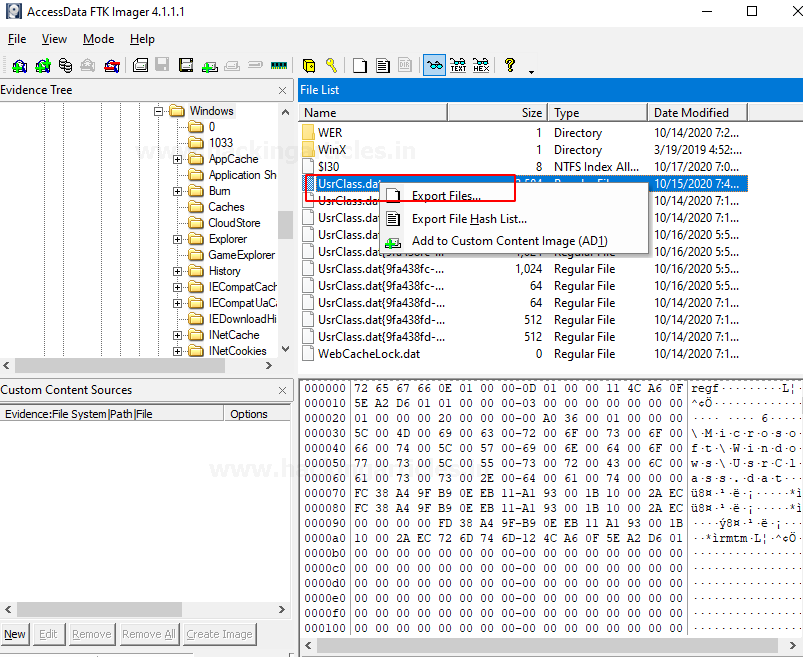Open the Image Mounting tool icon
Image resolution: width=803 pixels, height=657 pixels.
[x=65, y=66]
